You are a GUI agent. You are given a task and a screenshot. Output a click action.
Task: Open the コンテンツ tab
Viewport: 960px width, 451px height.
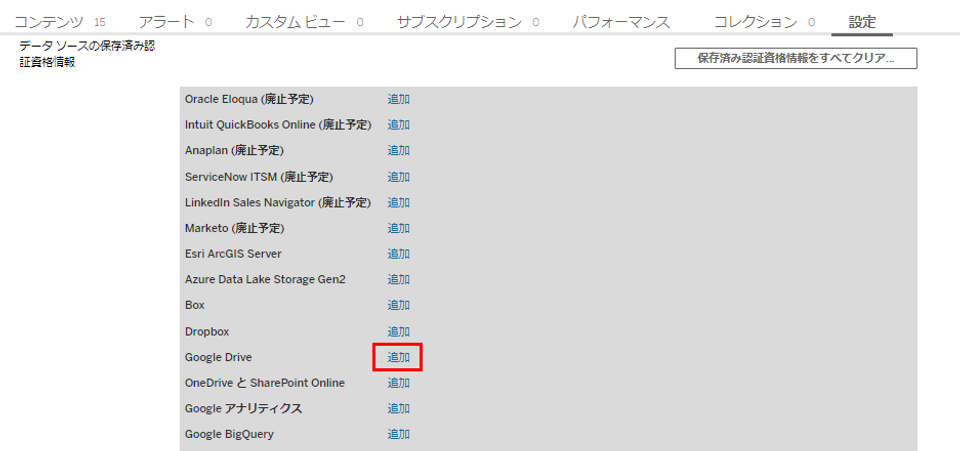point(59,23)
